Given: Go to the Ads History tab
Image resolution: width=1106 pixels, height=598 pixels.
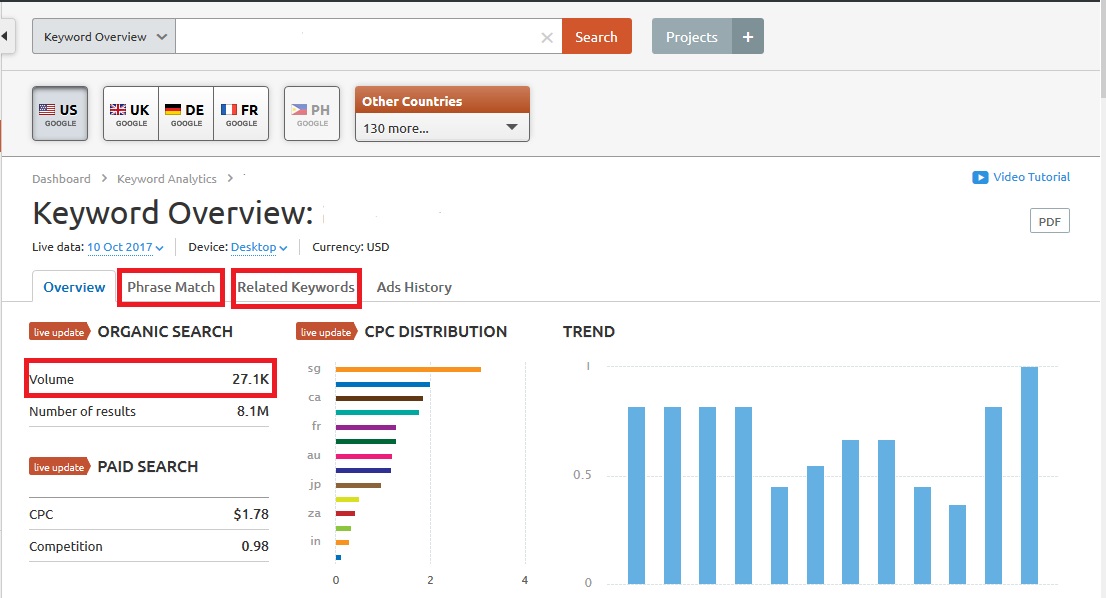Looking at the screenshot, I should [414, 287].
